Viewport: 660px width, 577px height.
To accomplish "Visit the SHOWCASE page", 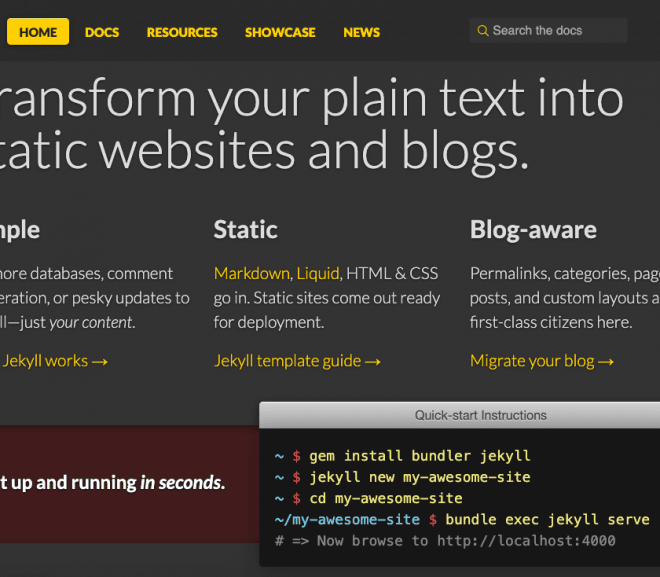I will pos(280,32).
